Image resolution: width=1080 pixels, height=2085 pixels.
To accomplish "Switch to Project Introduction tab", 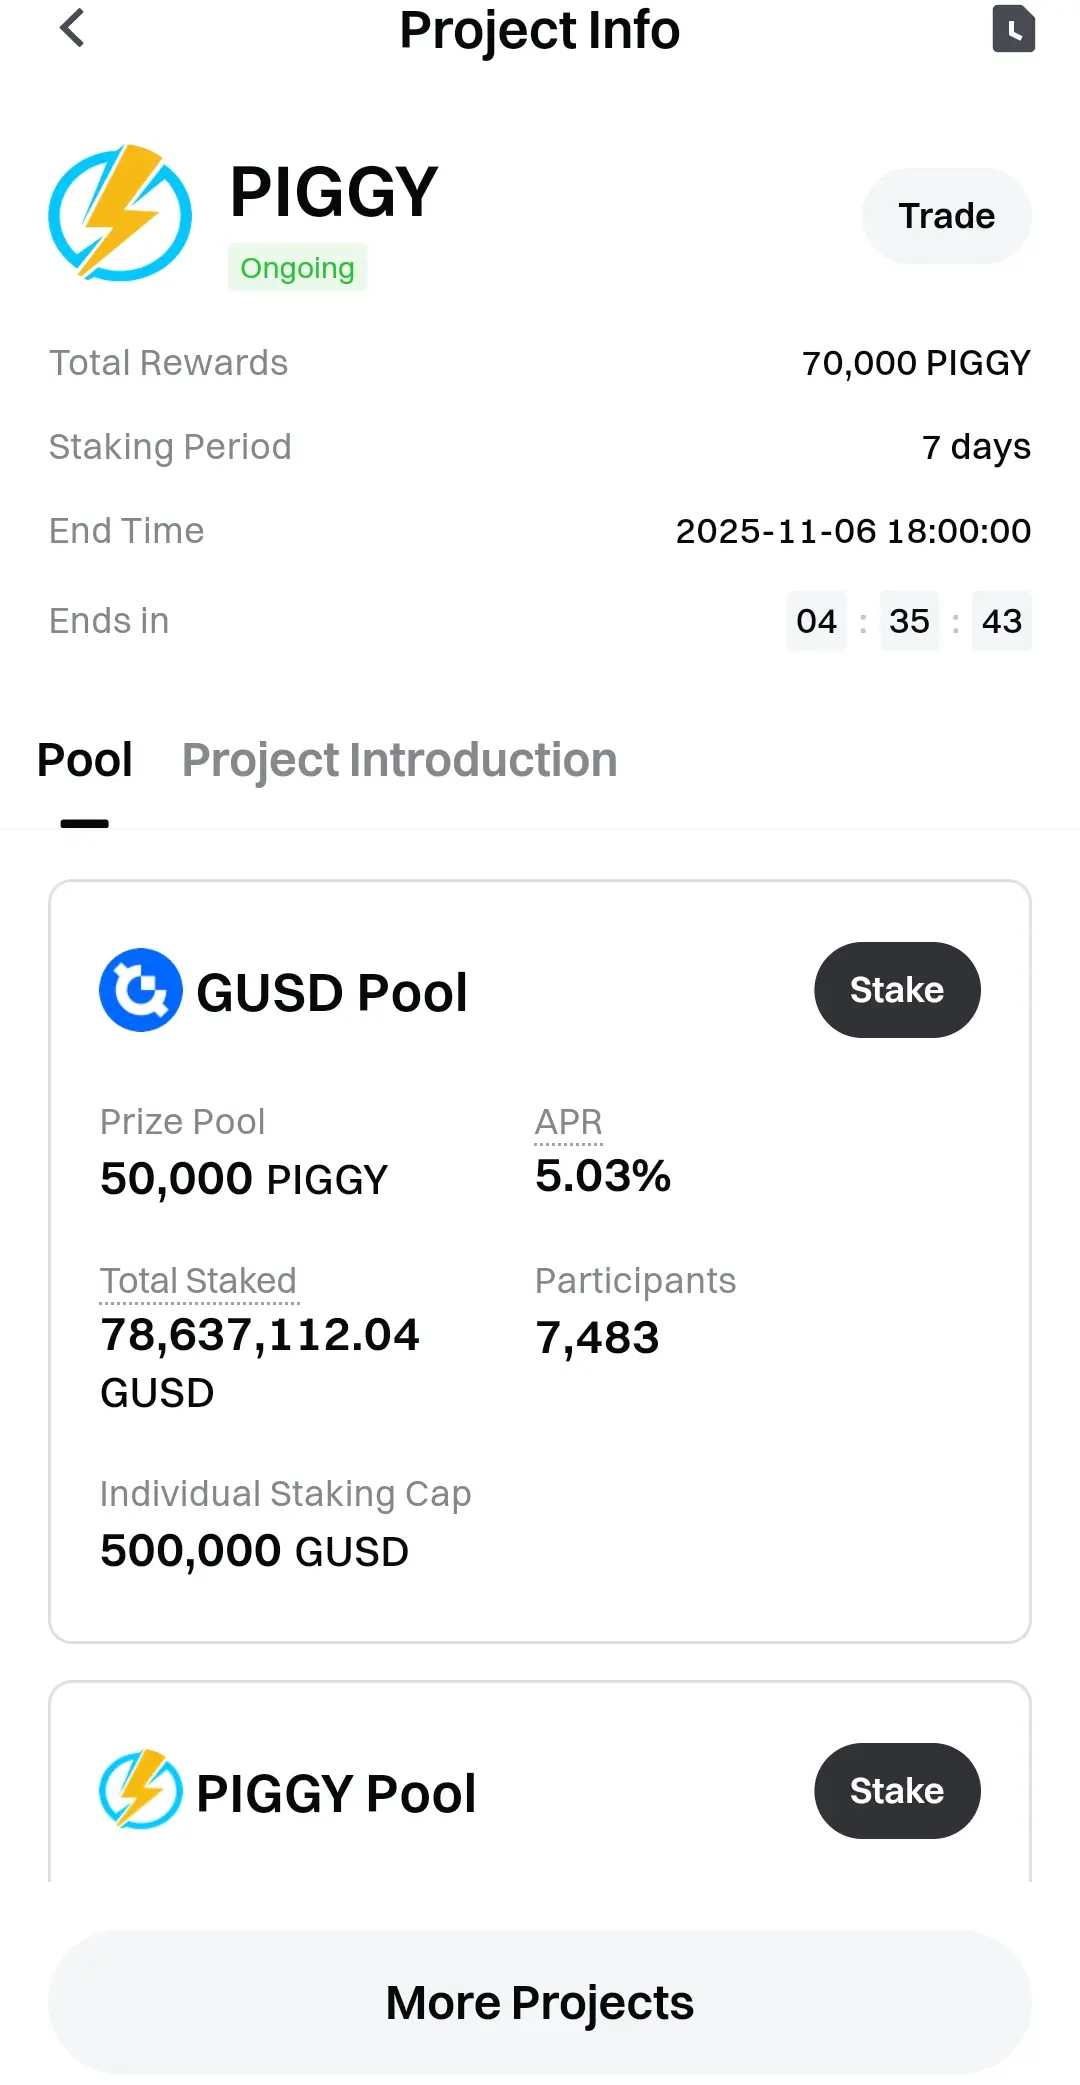I will click(399, 760).
